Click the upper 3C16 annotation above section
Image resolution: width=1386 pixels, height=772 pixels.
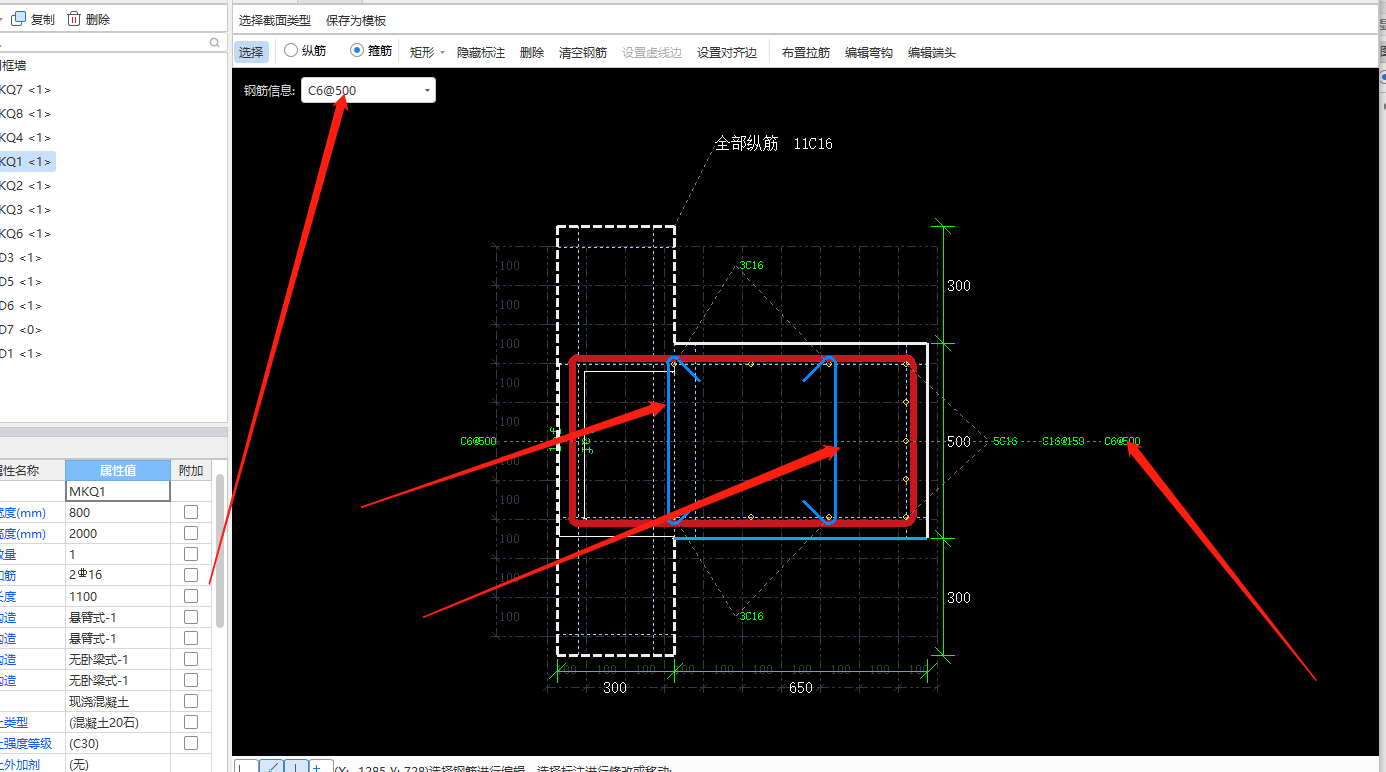pos(751,266)
